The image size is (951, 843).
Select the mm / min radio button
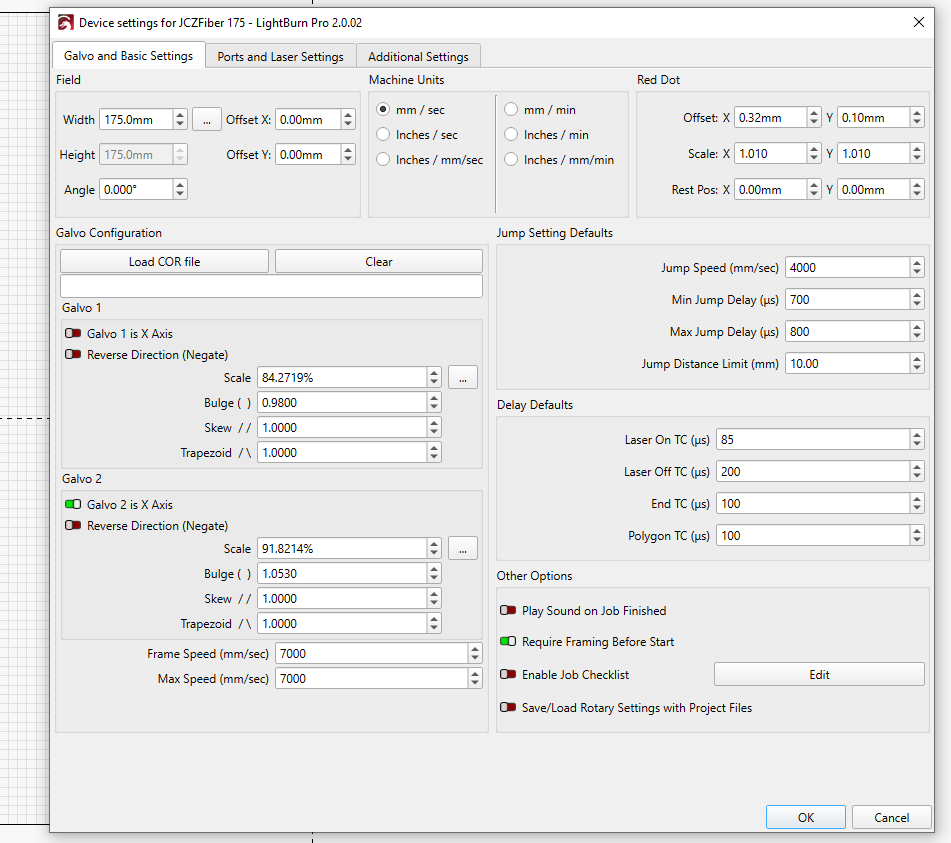coord(512,110)
